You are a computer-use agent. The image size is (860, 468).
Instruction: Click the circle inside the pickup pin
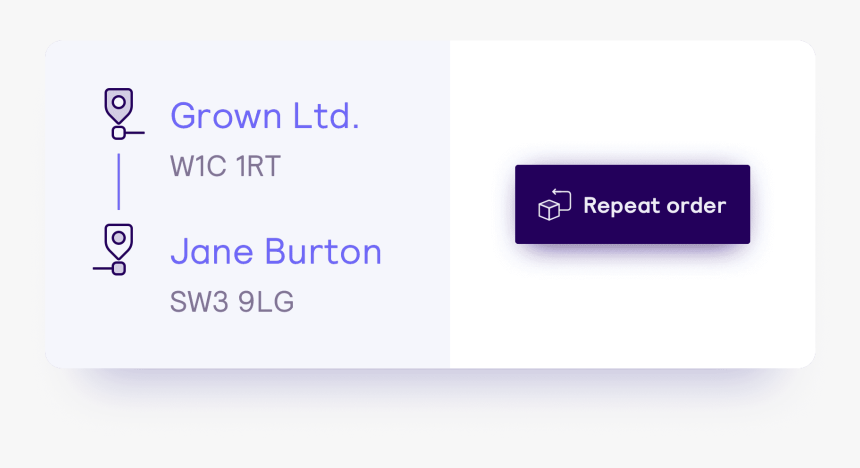point(118,102)
